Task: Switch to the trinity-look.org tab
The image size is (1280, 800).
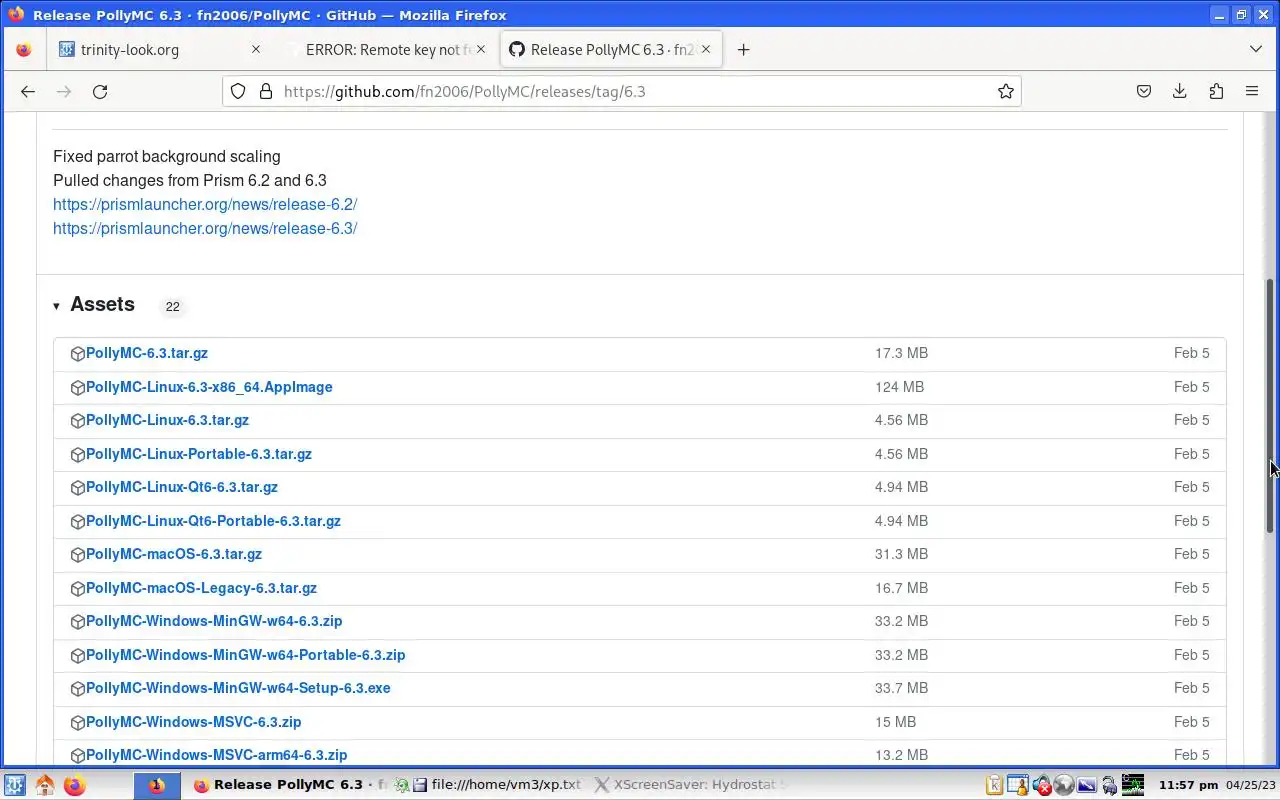Action: [x=160, y=49]
